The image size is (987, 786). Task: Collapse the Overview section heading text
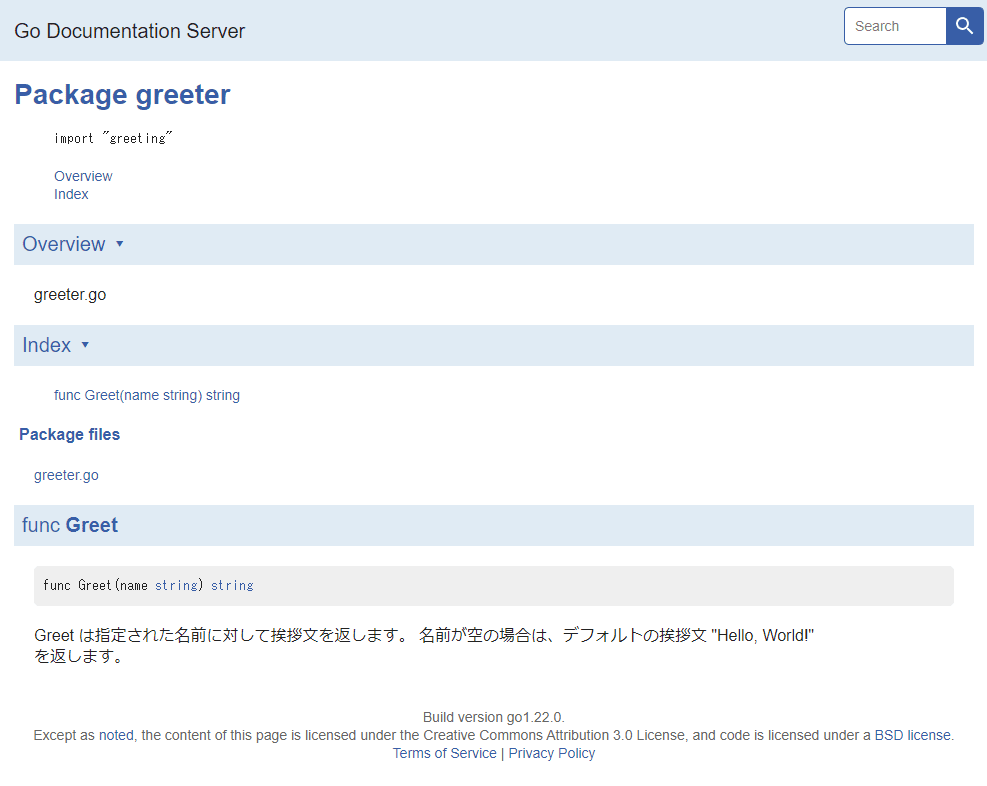tap(63, 244)
